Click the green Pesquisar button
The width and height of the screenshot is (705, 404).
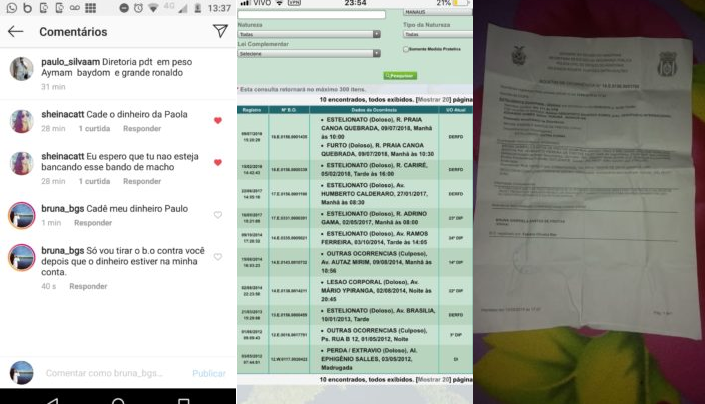(x=400, y=75)
